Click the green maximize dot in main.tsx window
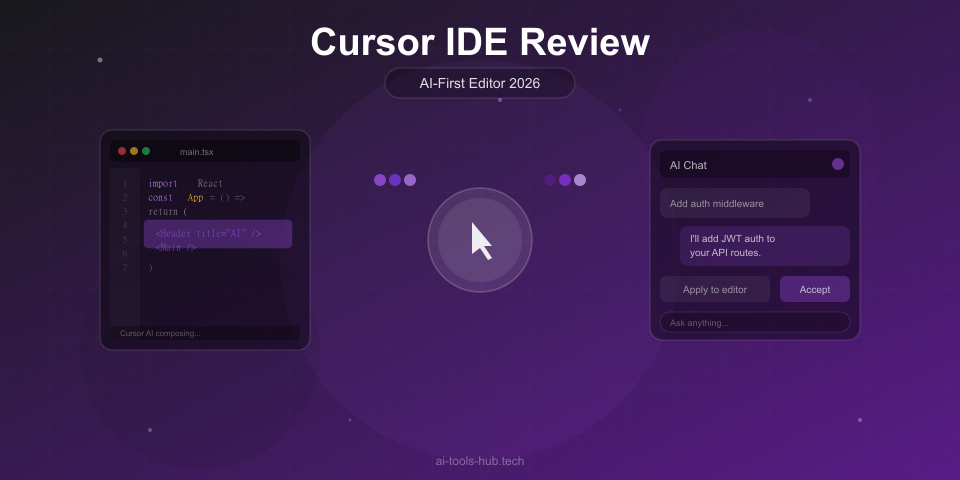 click(146, 151)
